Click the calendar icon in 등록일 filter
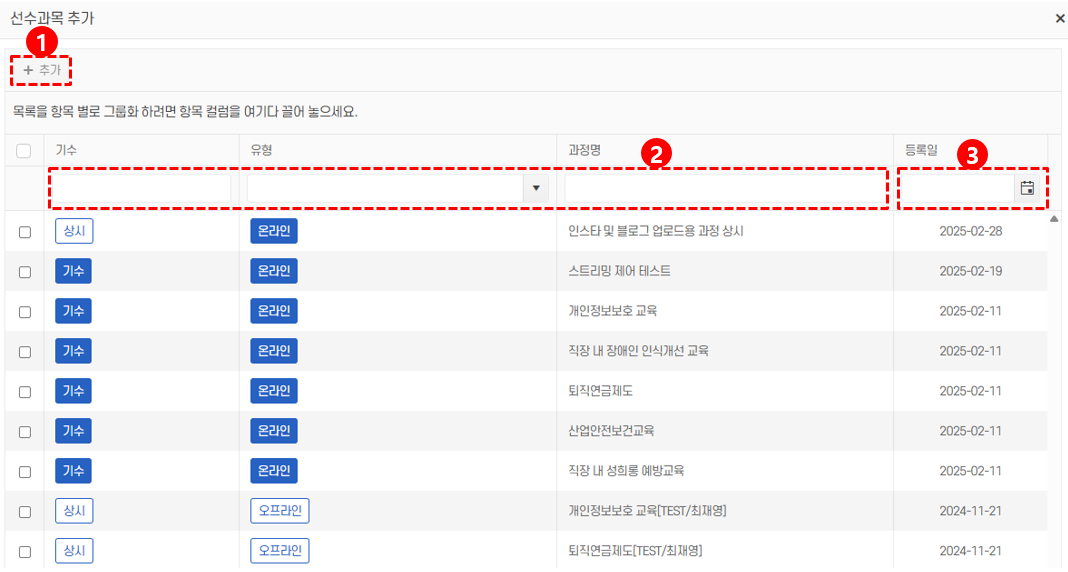 tap(1027, 188)
